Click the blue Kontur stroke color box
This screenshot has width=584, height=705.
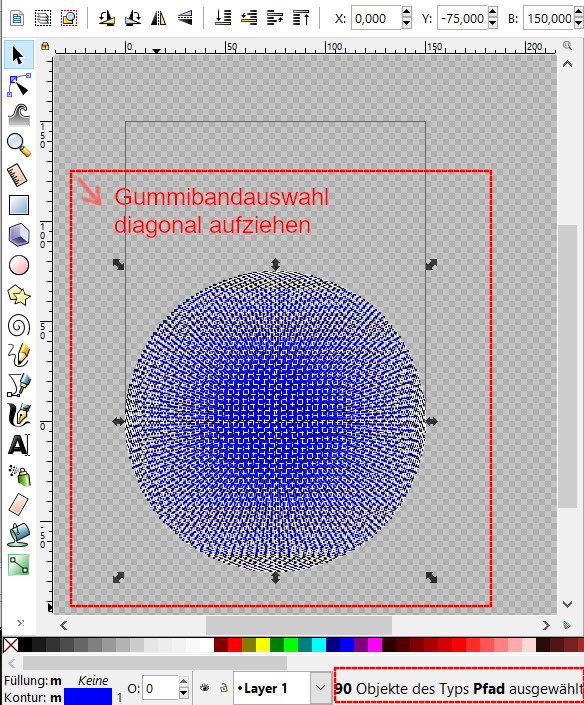88,697
